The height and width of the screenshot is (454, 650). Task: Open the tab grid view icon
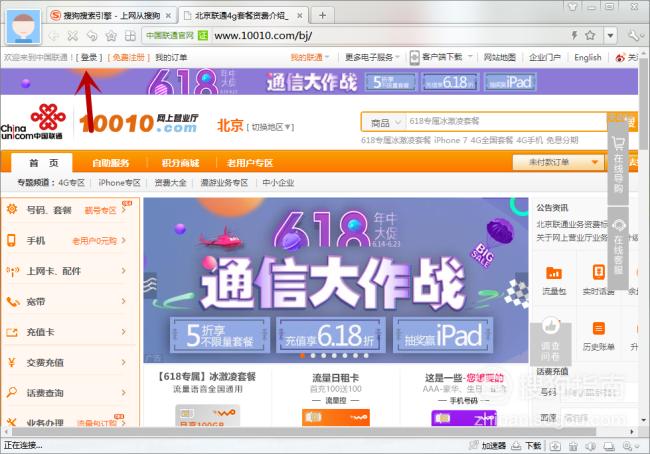click(130, 36)
